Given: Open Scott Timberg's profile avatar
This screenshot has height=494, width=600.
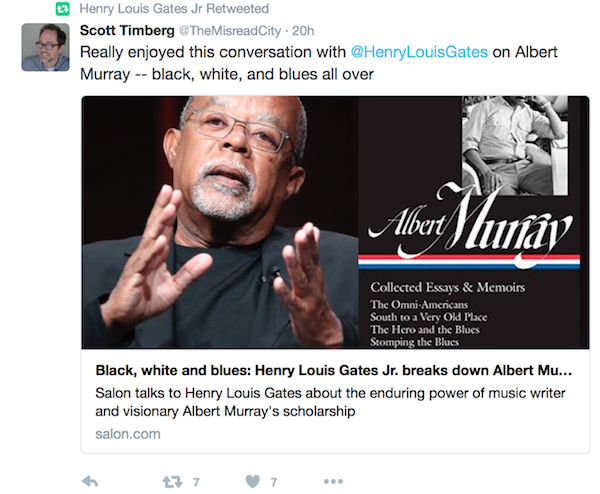Looking at the screenshot, I should 46,47.
